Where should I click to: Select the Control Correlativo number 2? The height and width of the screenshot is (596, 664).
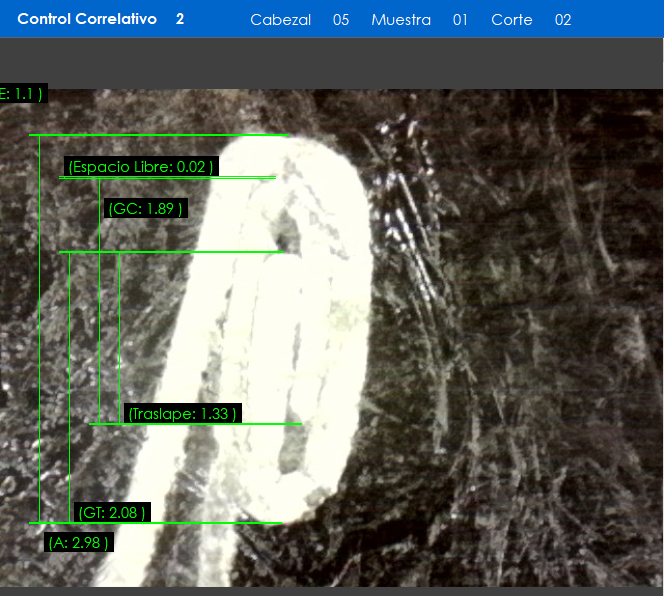[180, 19]
